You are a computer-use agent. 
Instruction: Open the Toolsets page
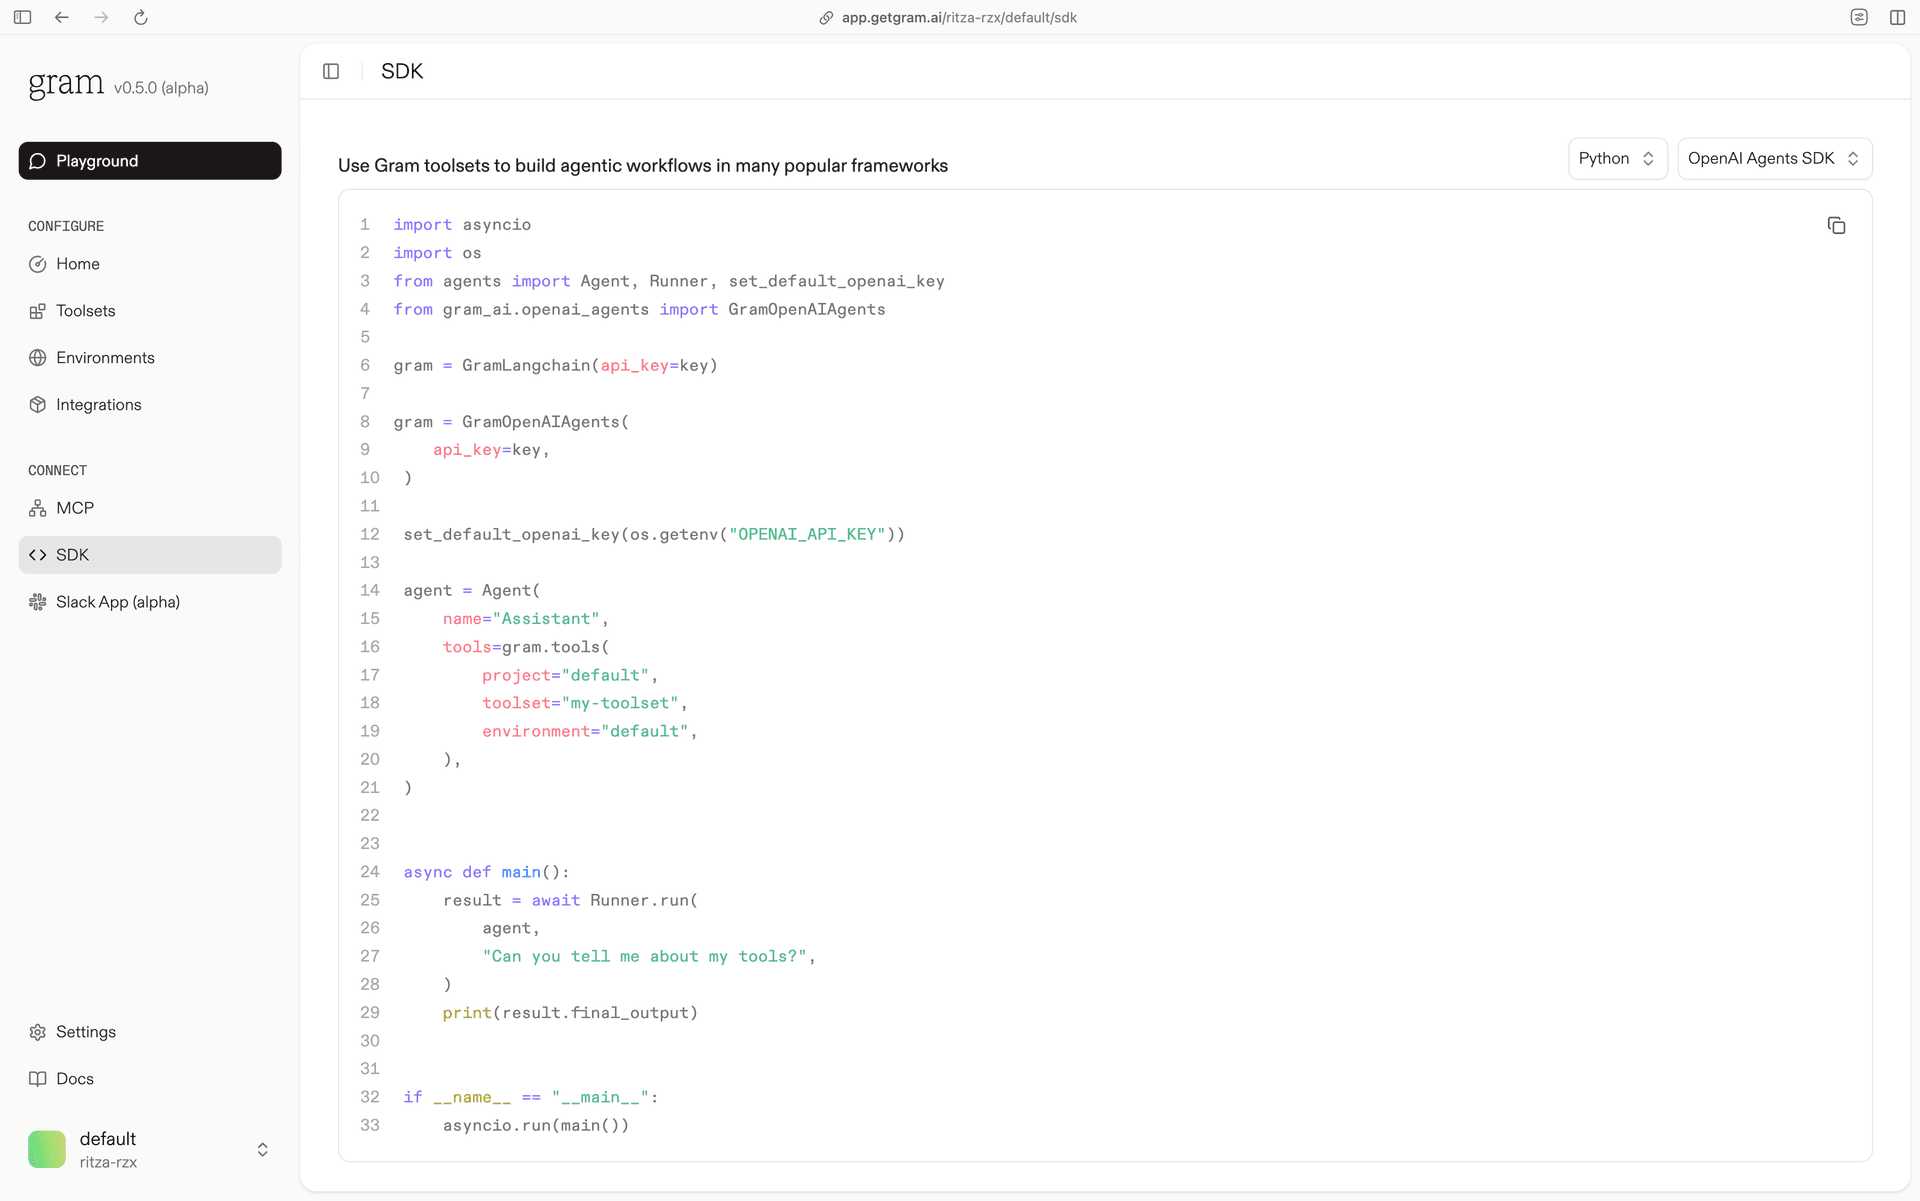(x=86, y=311)
